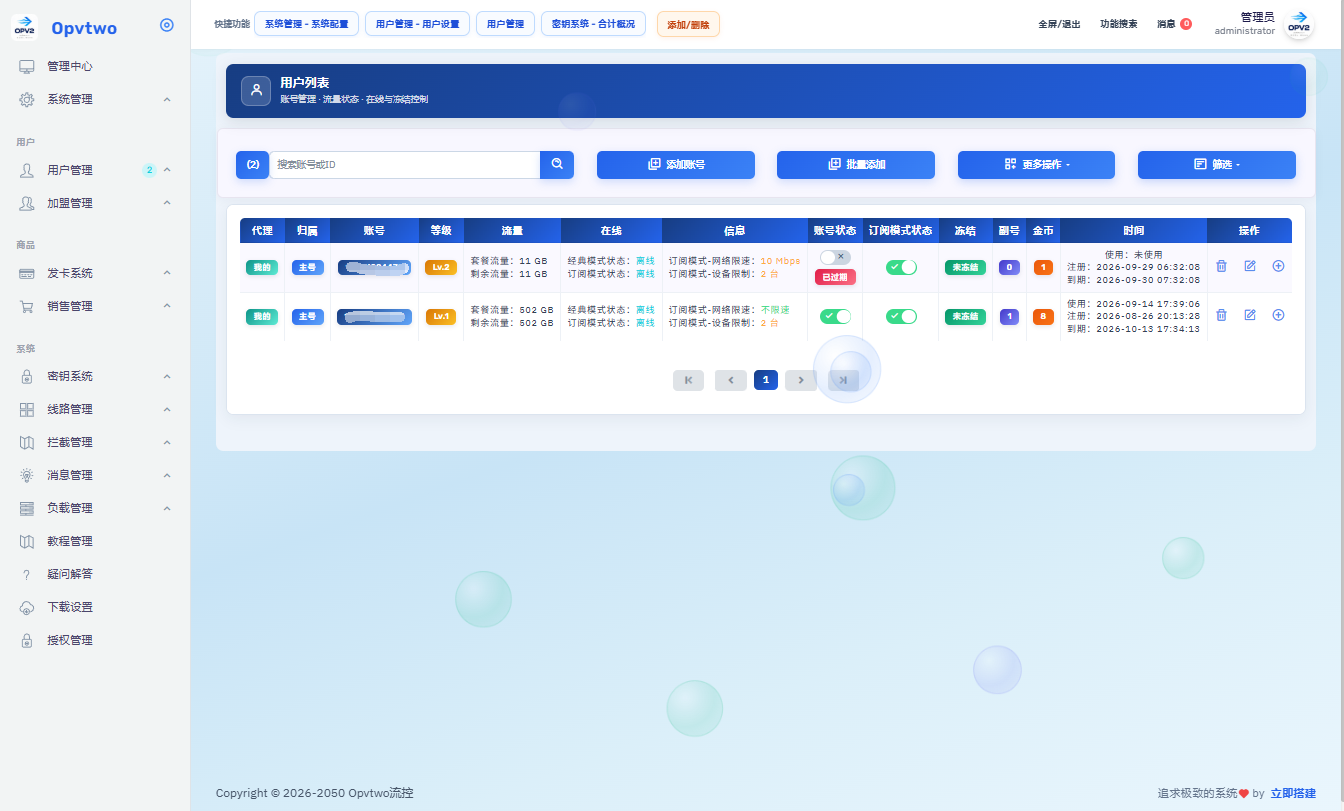This screenshot has height=811, width=1344.
Task: Expand the 发卡系统 sidebar menu
Action: point(95,273)
